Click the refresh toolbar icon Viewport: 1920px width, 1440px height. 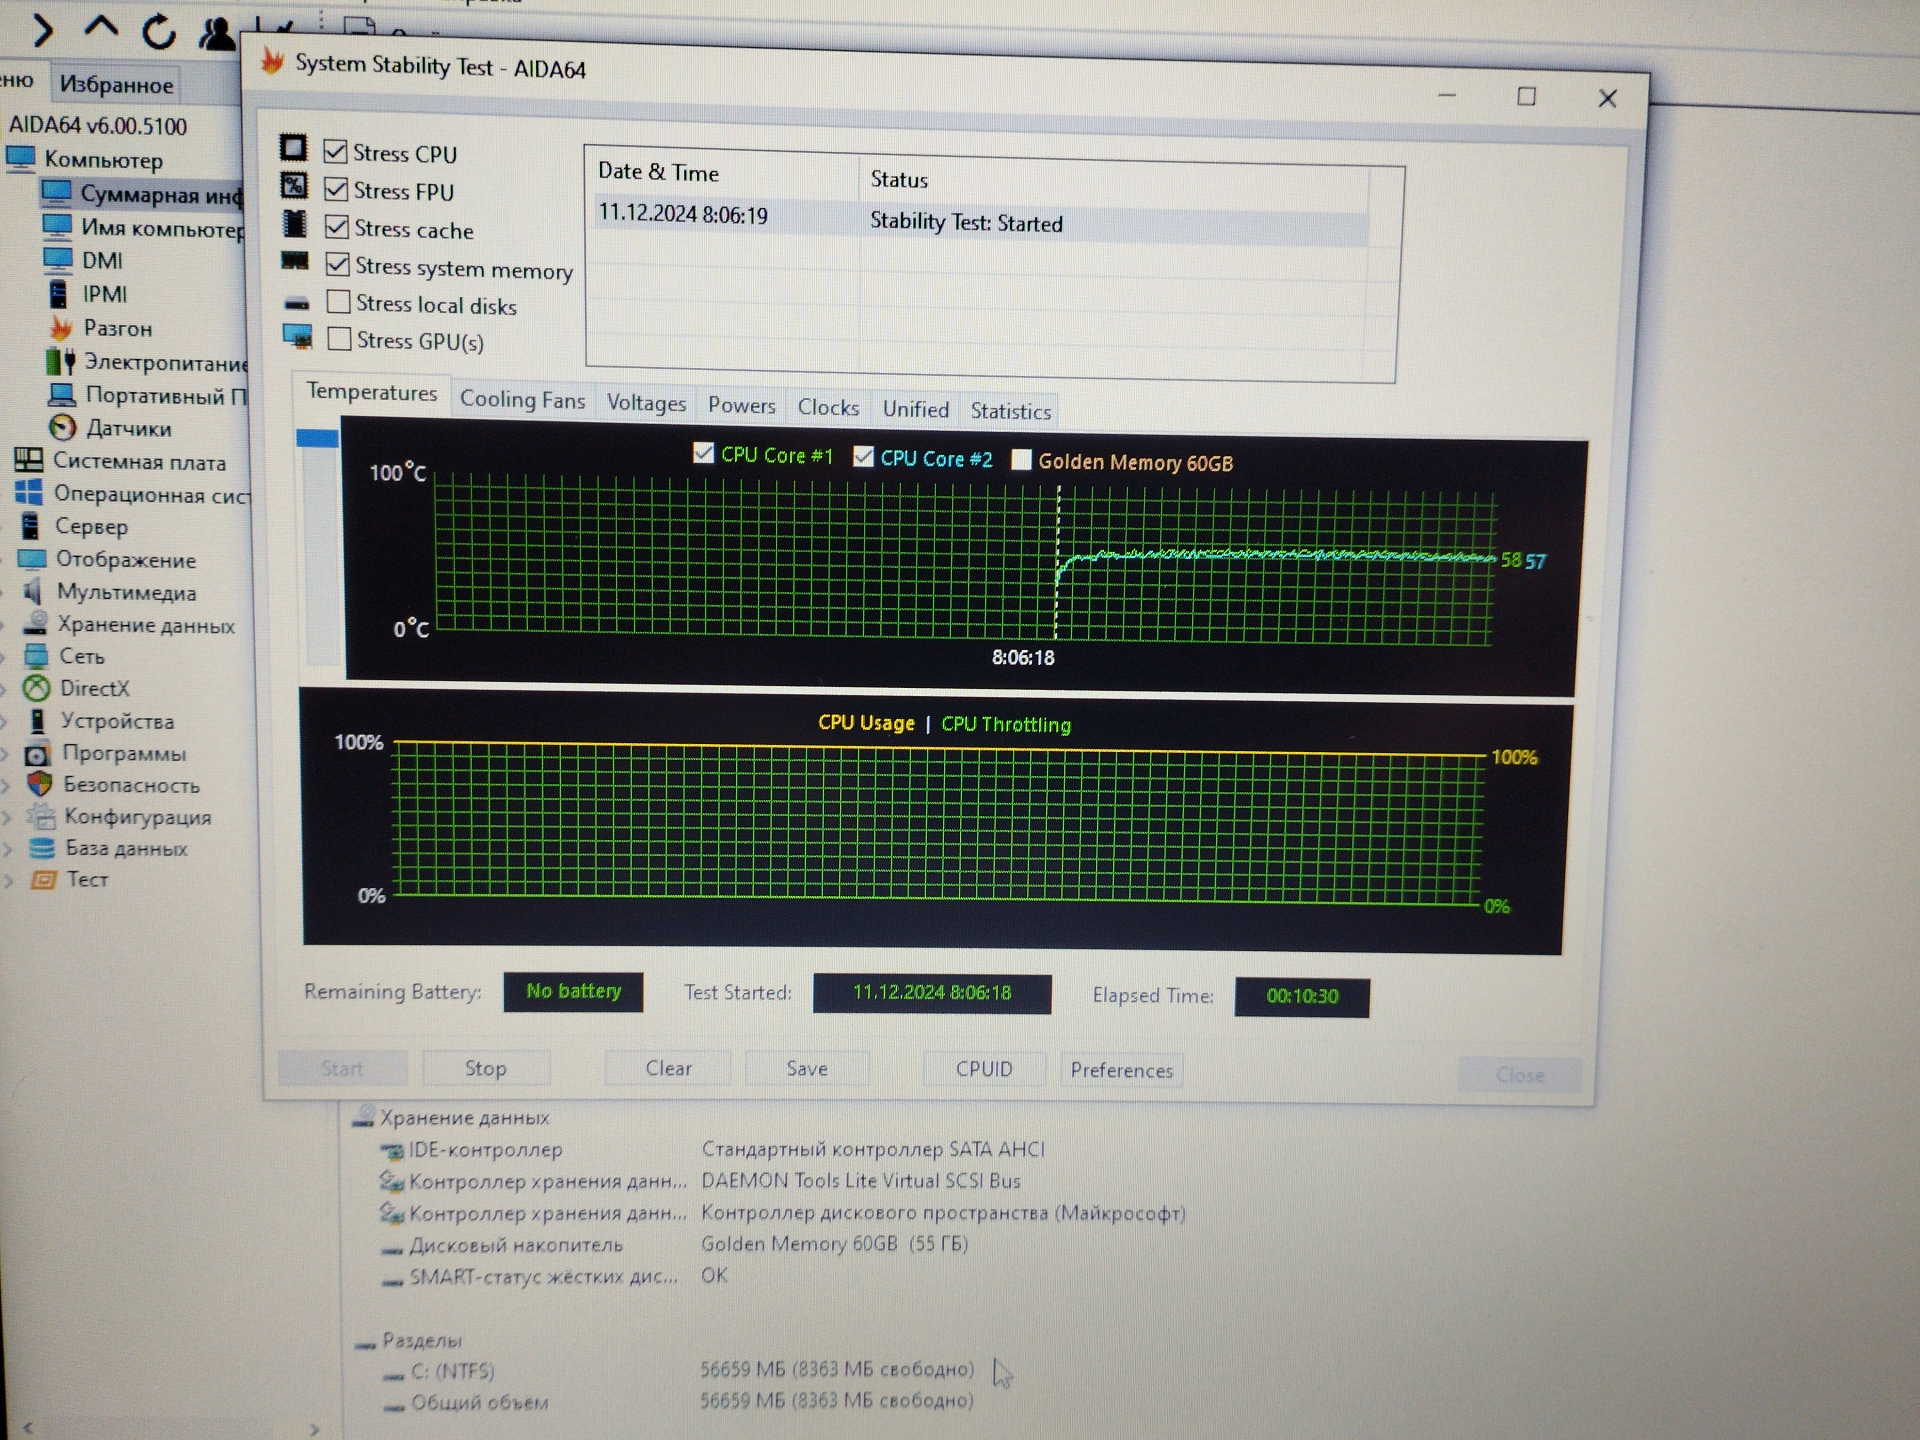click(158, 31)
